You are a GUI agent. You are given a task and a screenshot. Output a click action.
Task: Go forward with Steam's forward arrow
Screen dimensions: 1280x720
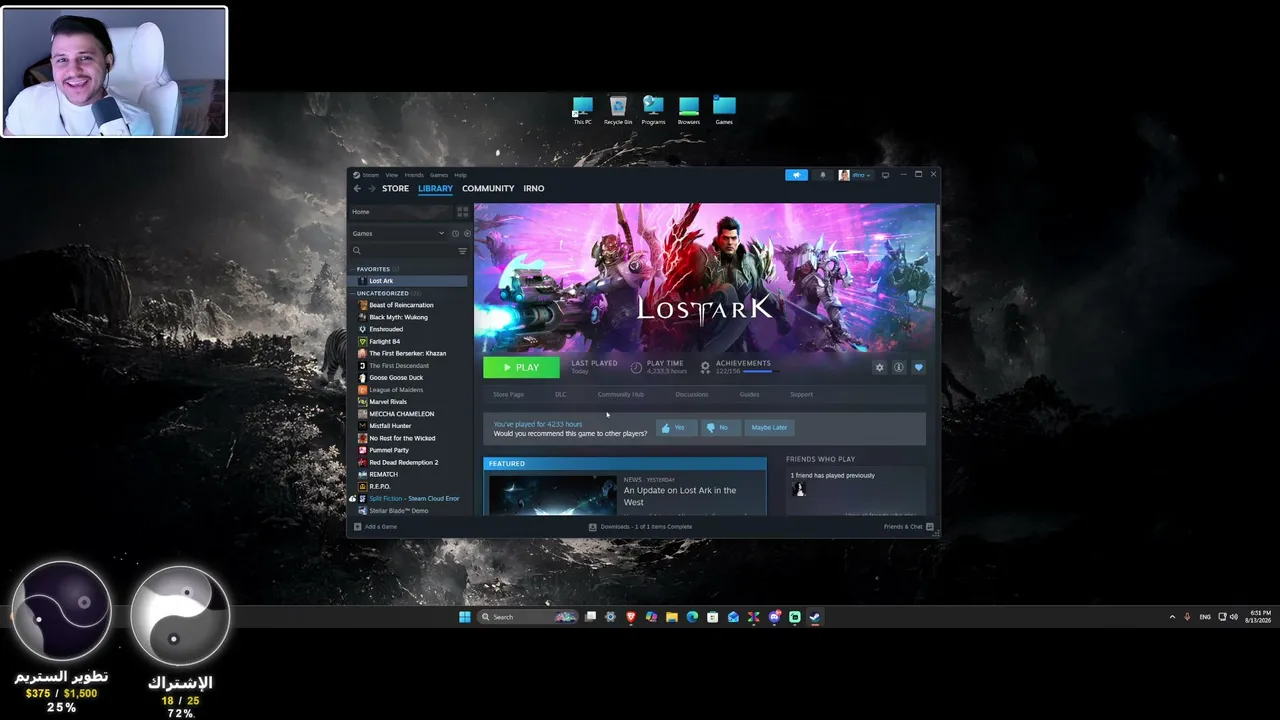(x=372, y=188)
